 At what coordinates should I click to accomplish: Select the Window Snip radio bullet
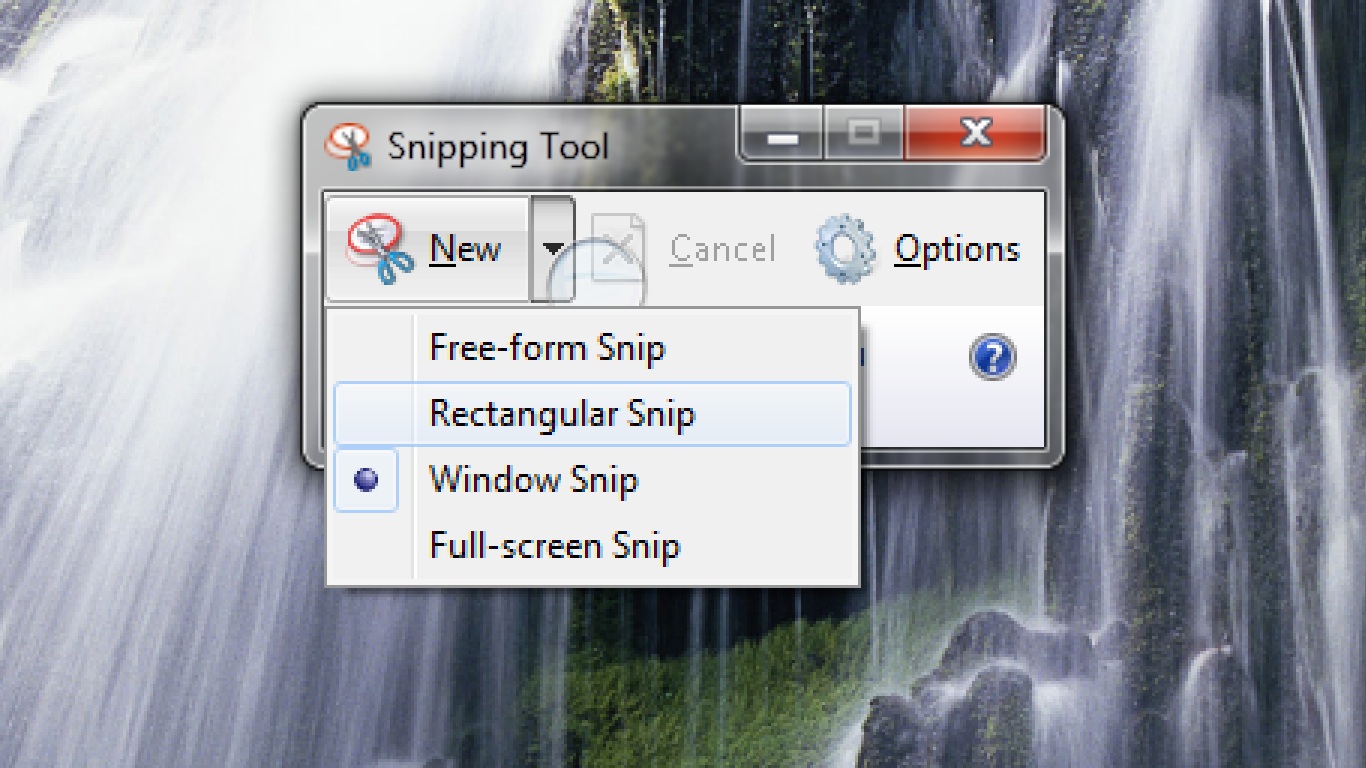pos(364,480)
